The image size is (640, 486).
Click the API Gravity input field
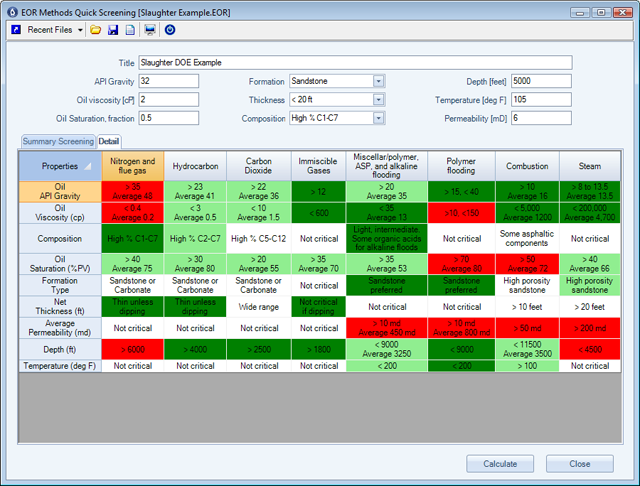(x=169, y=81)
